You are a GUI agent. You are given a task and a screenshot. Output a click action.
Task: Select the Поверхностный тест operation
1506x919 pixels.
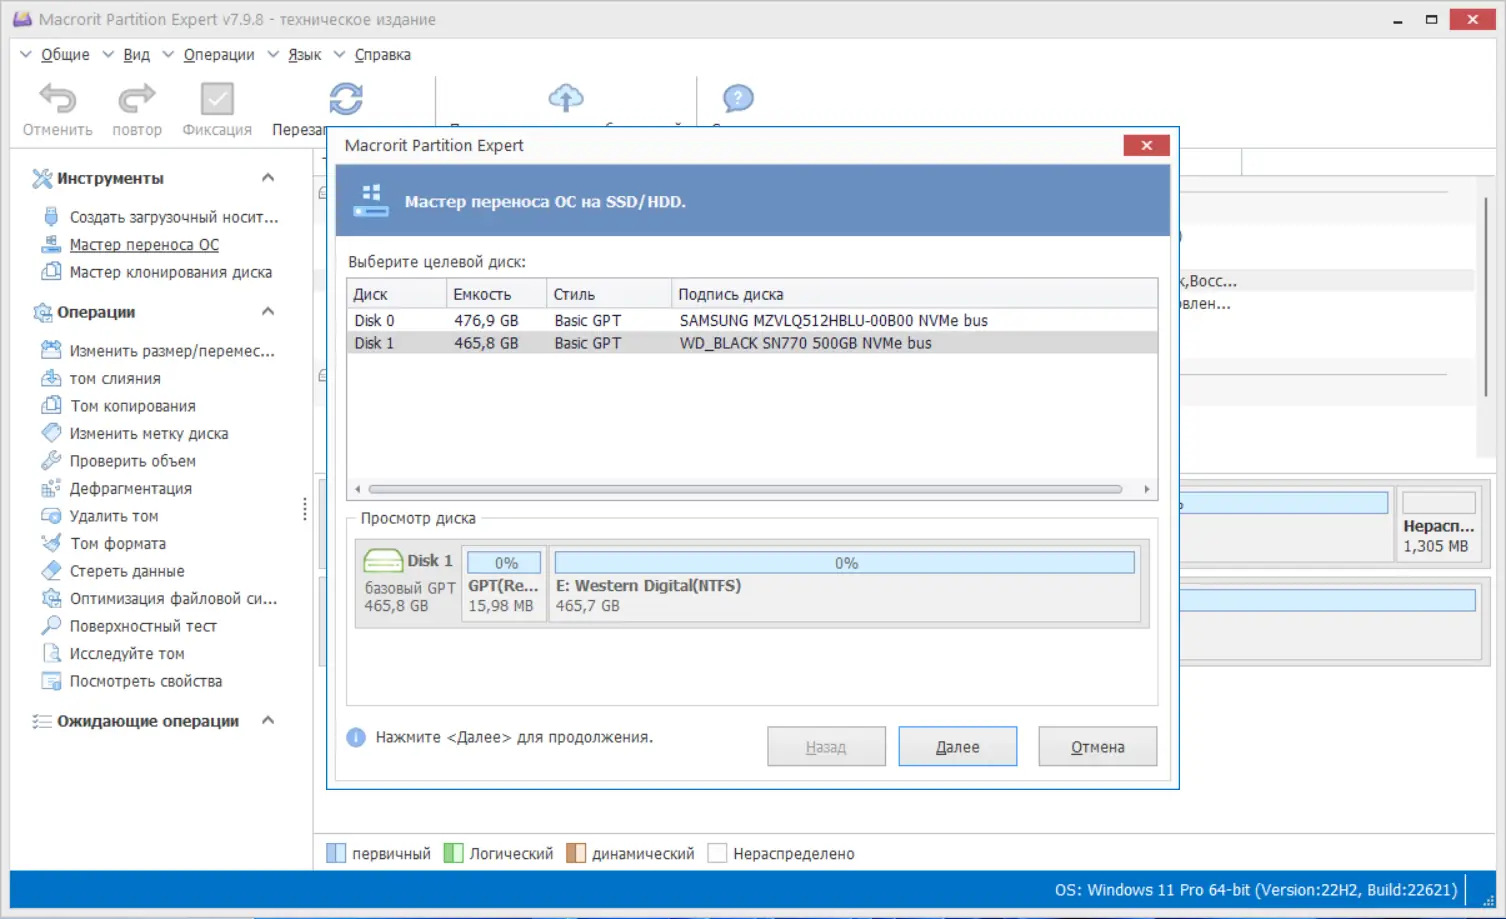pos(143,626)
